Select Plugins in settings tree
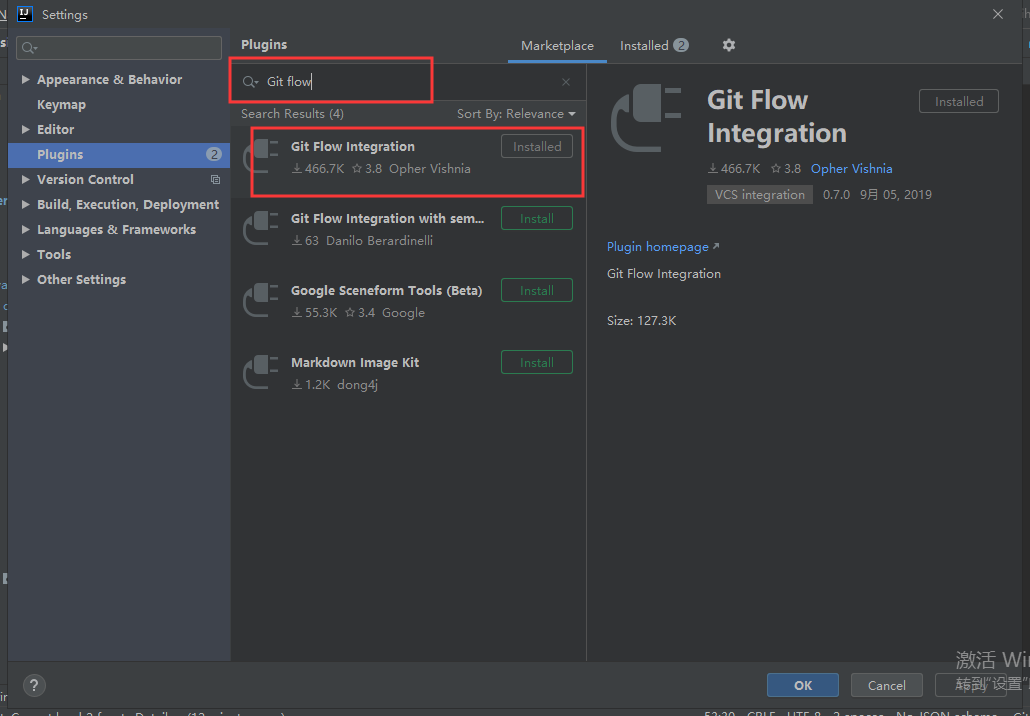The height and width of the screenshot is (716, 1030). click(120, 154)
